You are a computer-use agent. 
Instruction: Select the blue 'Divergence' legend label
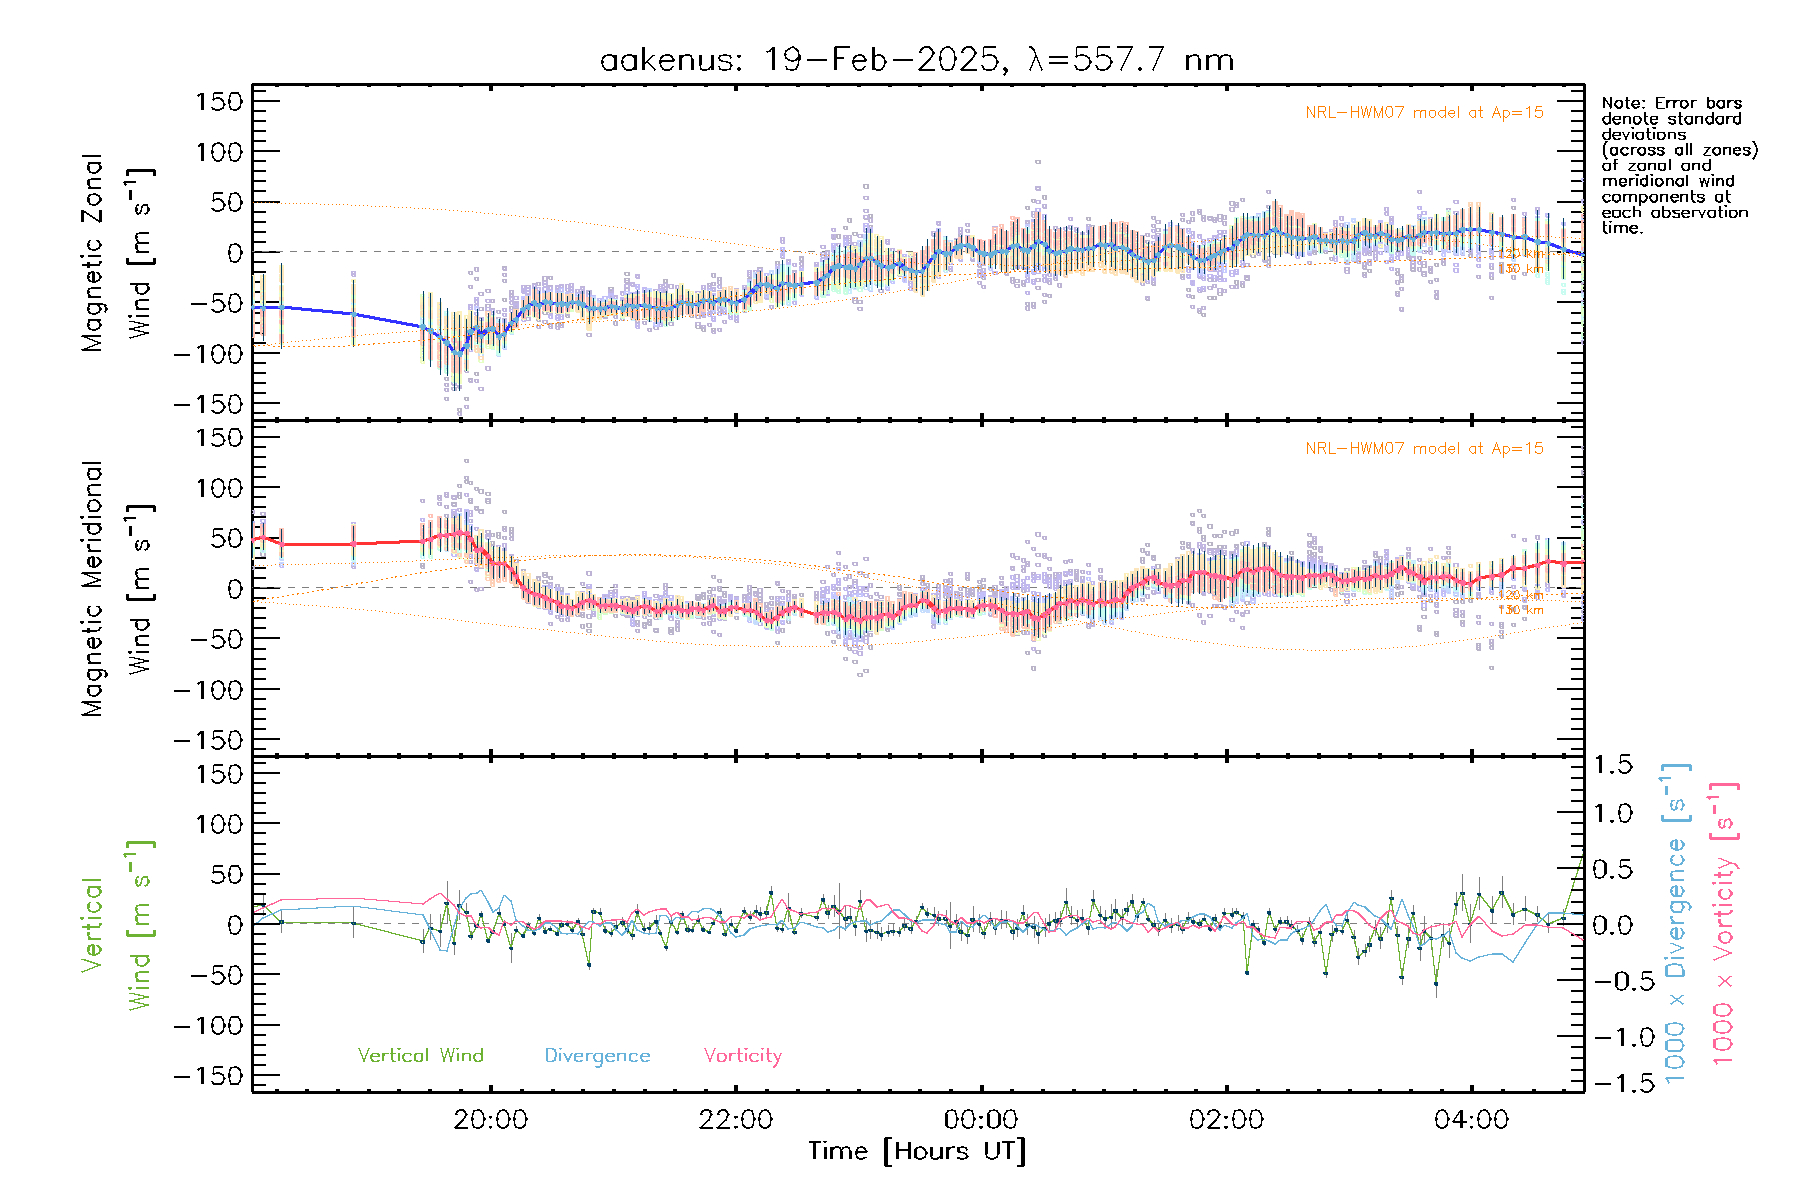tap(597, 1055)
